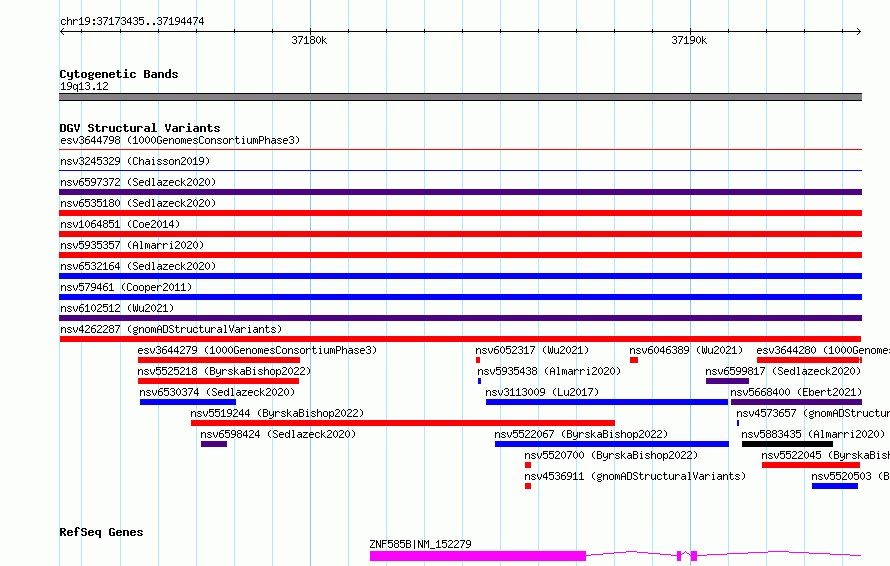Viewport: 890px width, 566px height.
Task: Click the nsv1064851 Coe2014 red bar
Action: point(460,234)
